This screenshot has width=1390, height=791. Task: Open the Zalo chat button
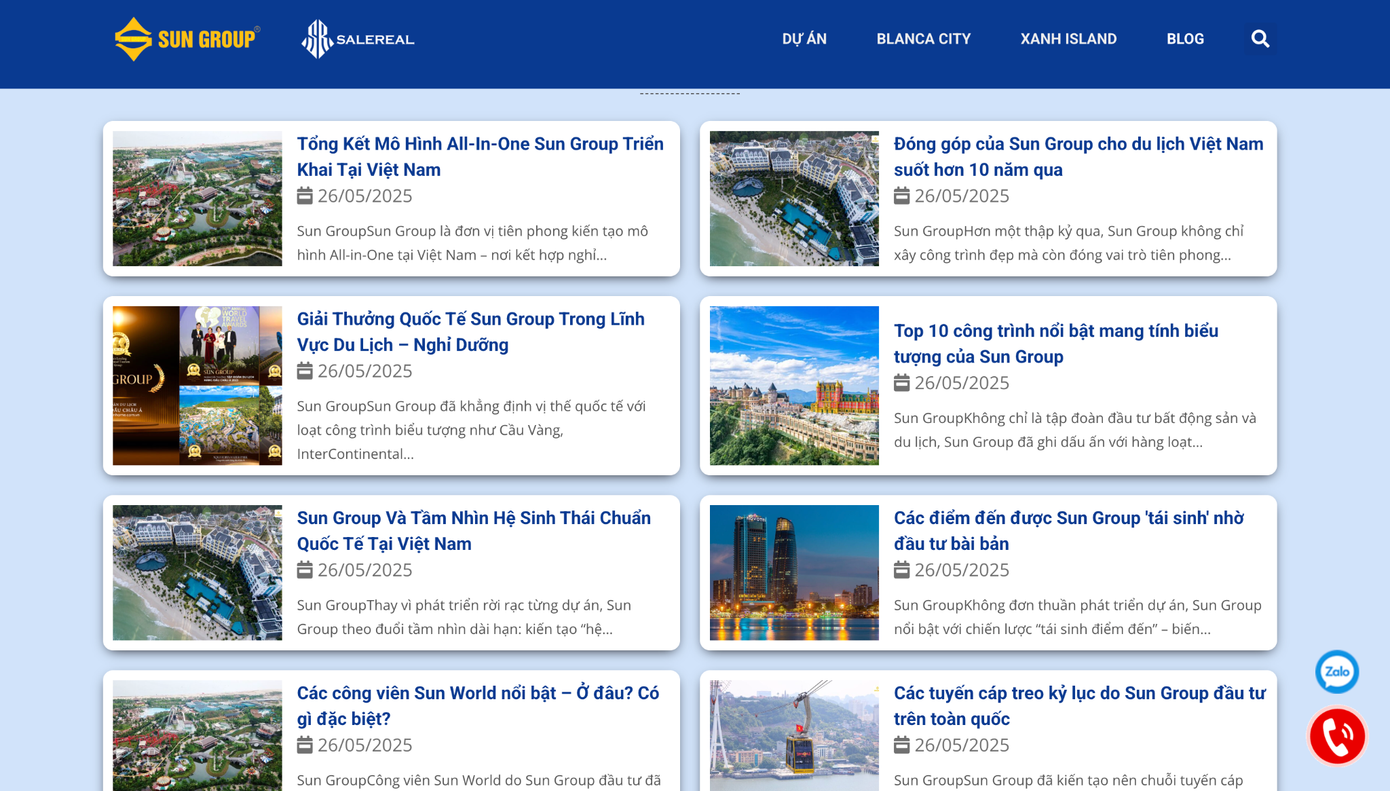[x=1336, y=672]
